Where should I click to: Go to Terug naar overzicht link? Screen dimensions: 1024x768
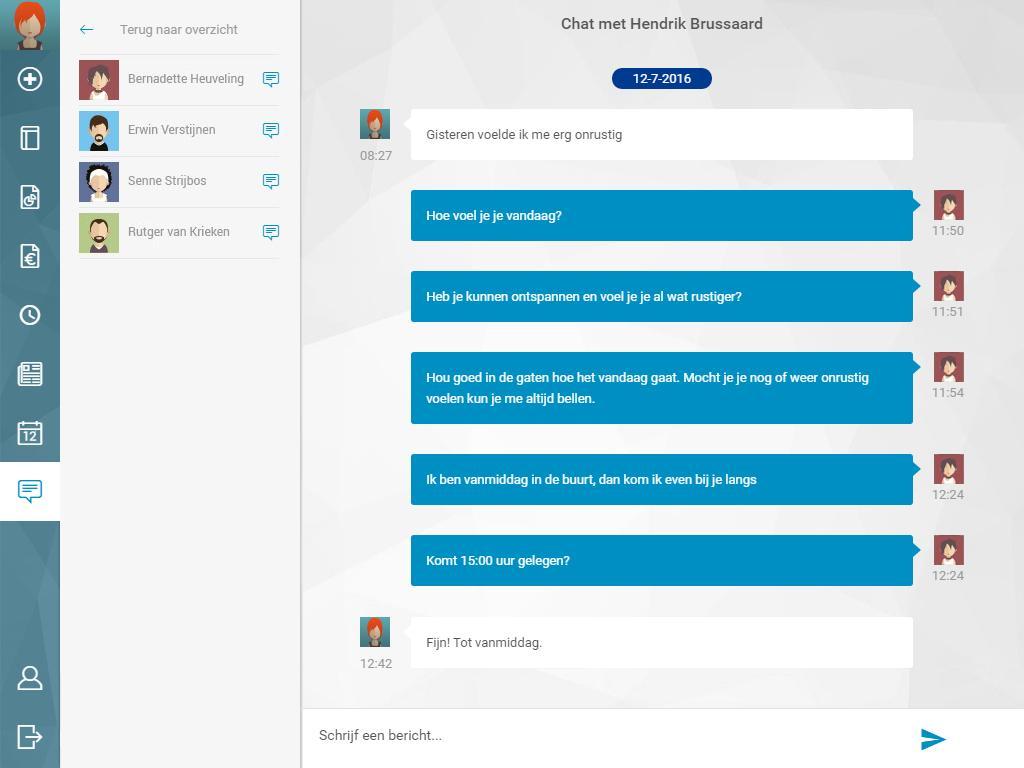click(x=178, y=29)
